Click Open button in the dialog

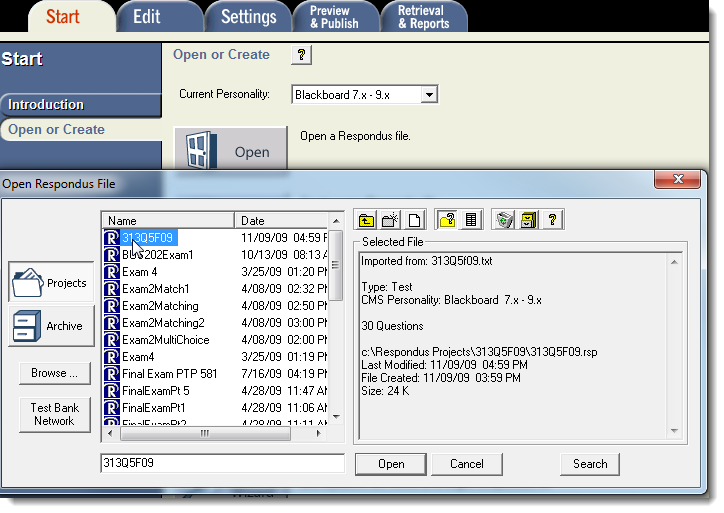391,464
